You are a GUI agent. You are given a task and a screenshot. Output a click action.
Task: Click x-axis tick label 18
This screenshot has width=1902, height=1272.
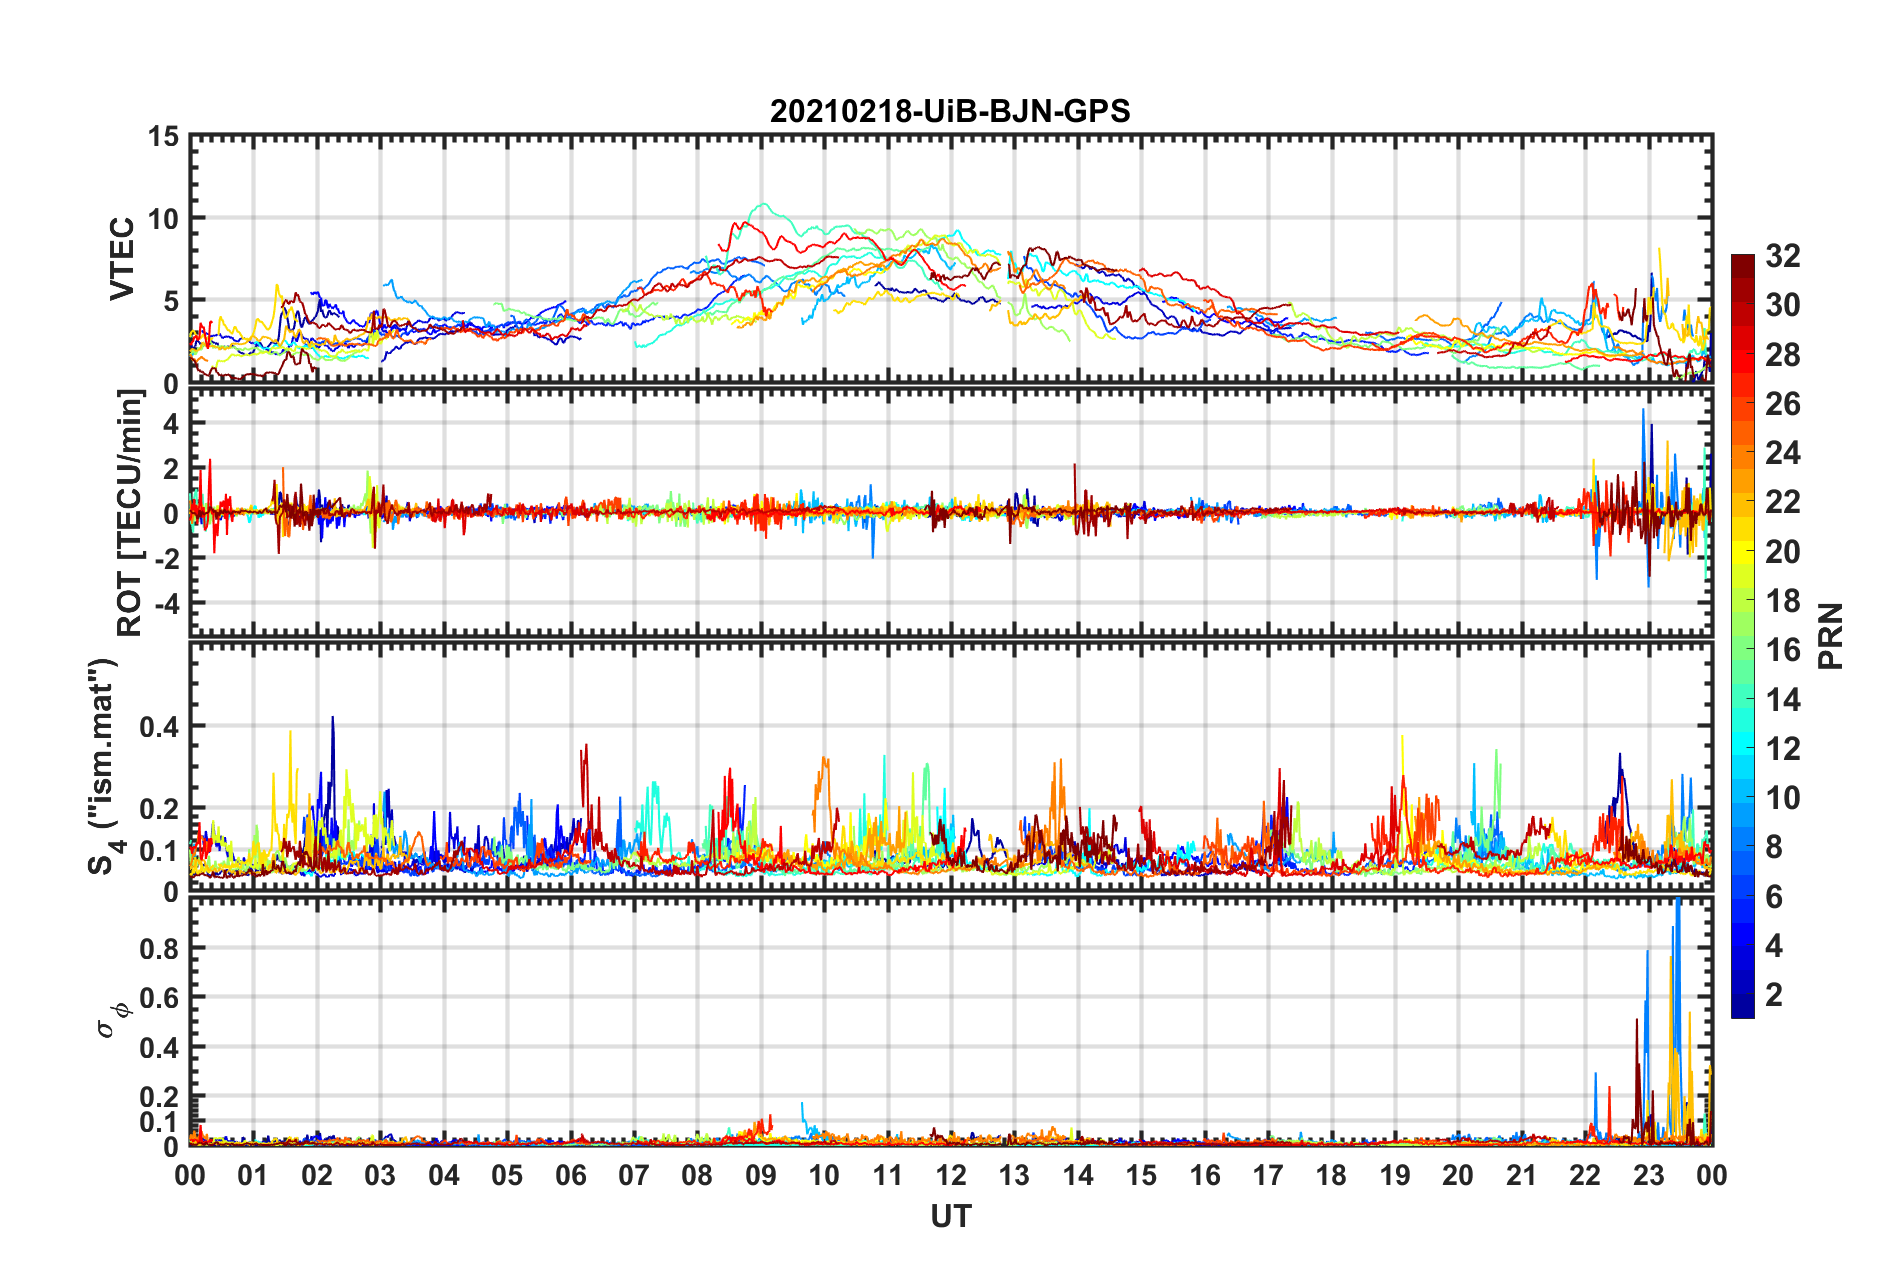(x=1332, y=1175)
